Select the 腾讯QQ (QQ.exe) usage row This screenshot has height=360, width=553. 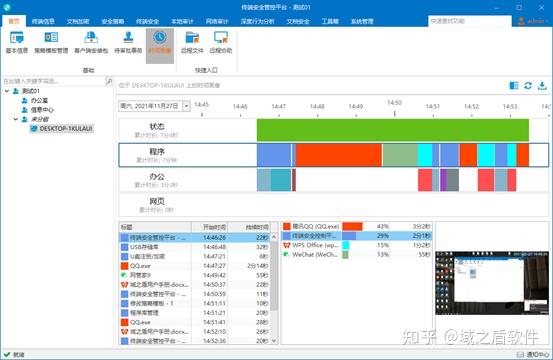click(357, 226)
